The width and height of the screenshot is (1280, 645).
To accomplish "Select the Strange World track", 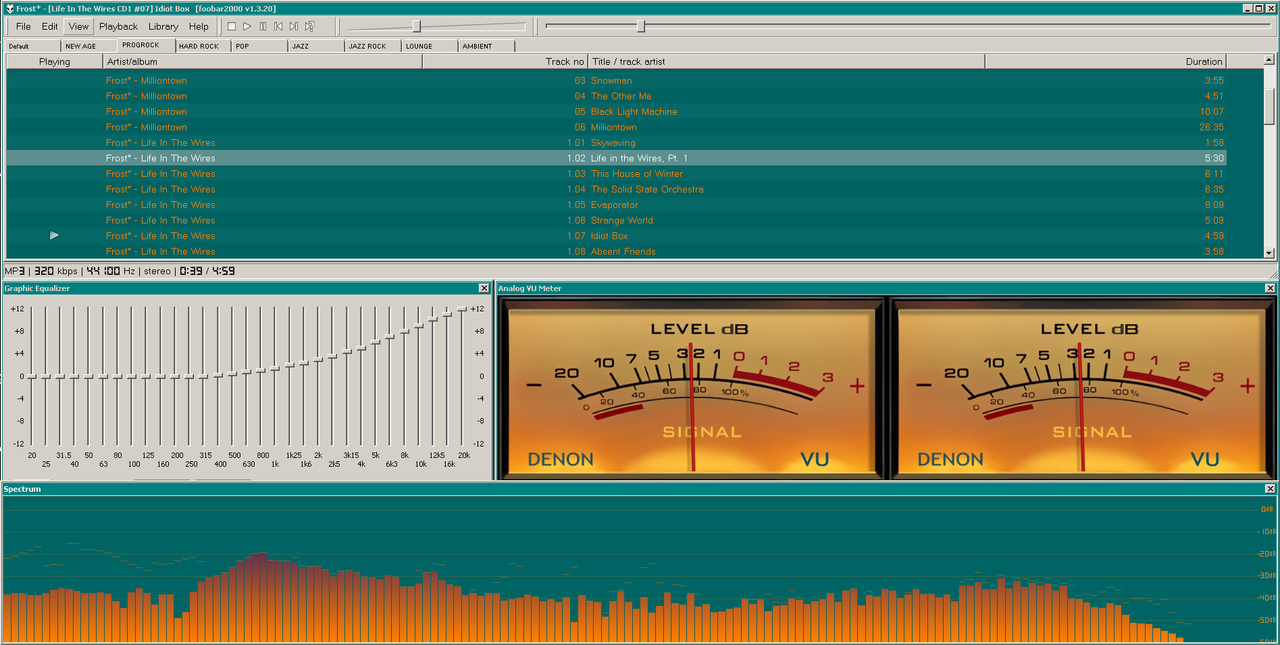I will coord(616,220).
